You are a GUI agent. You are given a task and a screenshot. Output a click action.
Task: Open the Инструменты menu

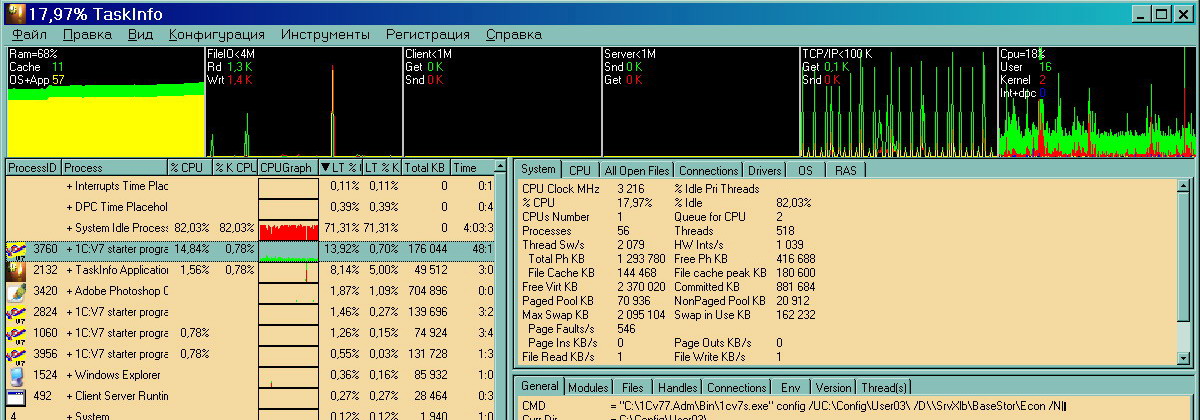point(325,34)
